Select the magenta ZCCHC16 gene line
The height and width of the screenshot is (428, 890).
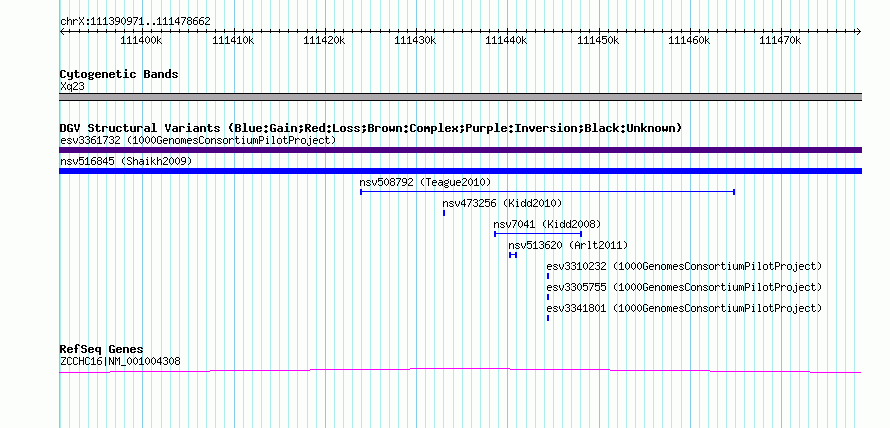pyautogui.click(x=460, y=371)
